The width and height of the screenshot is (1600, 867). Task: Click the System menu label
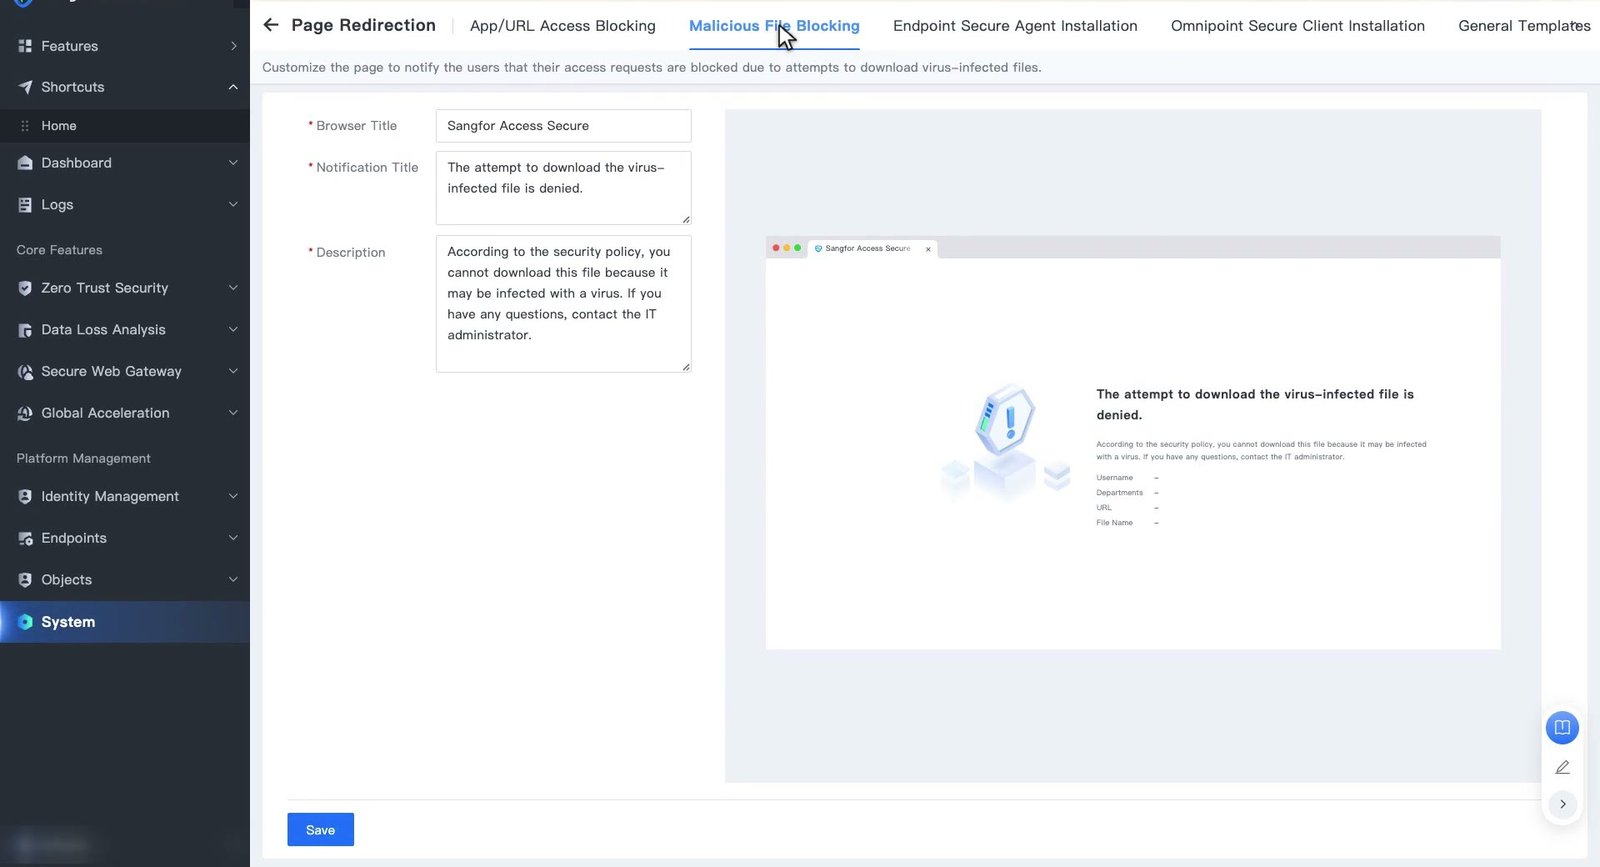(x=68, y=622)
